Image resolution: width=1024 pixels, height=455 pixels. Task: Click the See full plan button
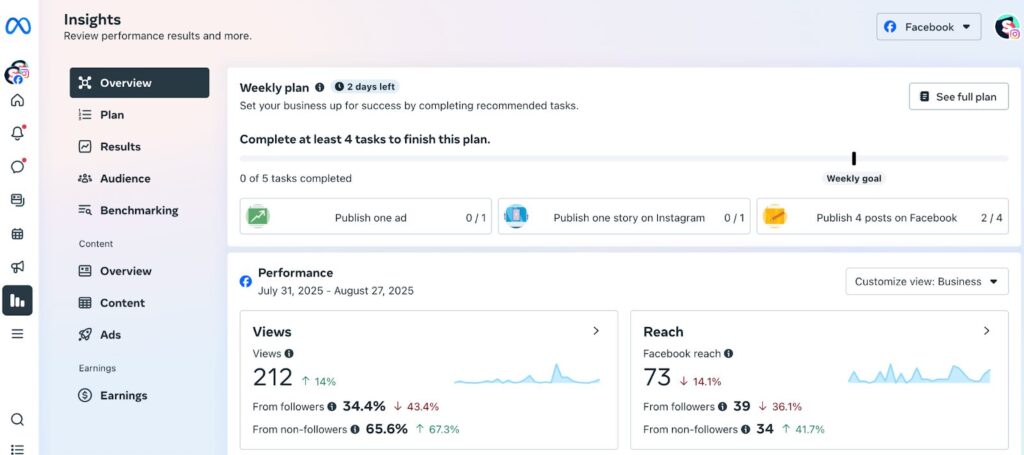point(959,97)
